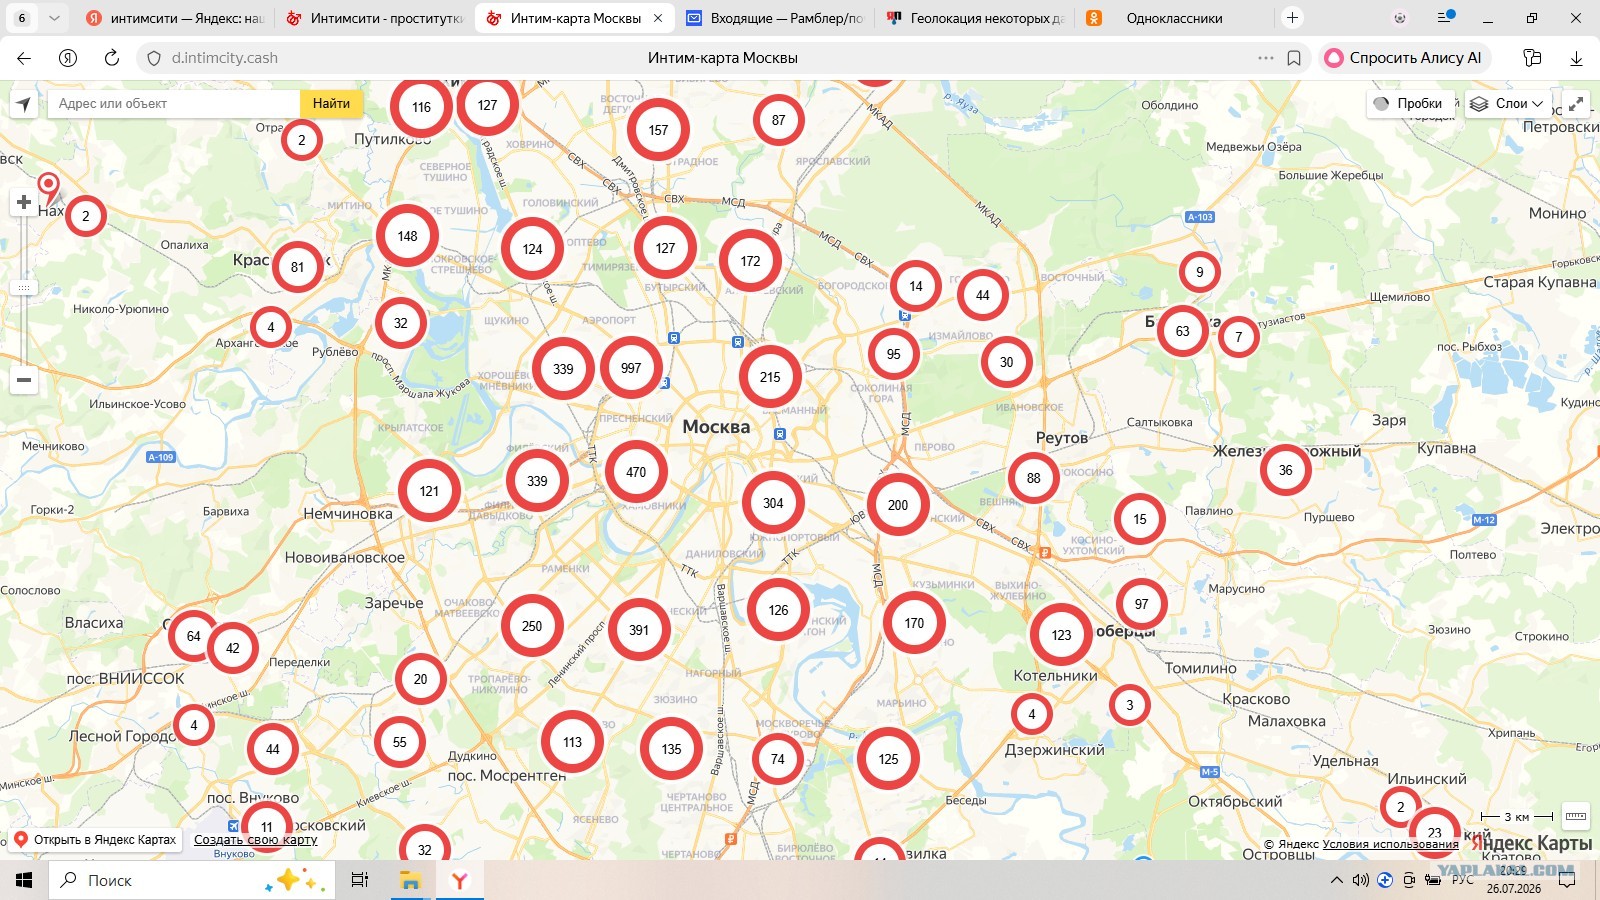Open the cluster marker showing 215
Image resolution: width=1600 pixels, height=900 pixels.
pyautogui.click(x=770, y=377)
